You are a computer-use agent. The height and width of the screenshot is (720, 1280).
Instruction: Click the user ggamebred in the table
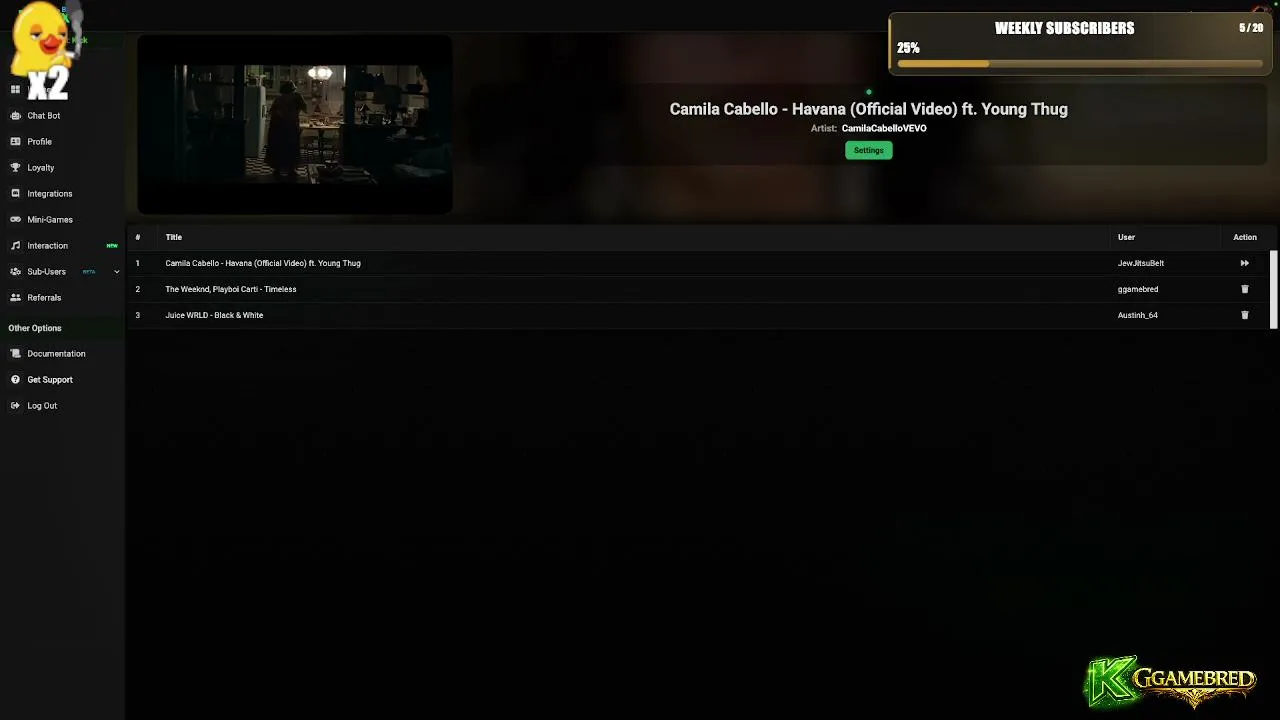[1138, 289]
